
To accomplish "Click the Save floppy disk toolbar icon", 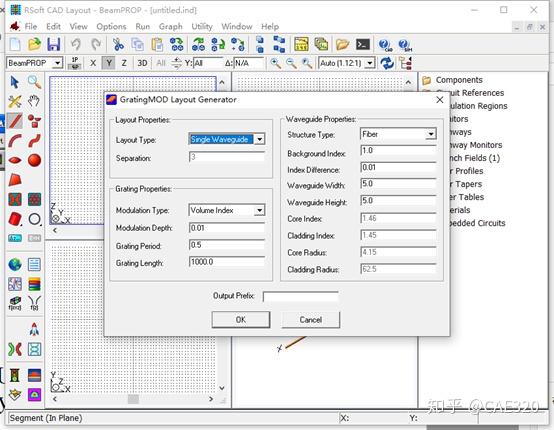I will (x=54, y=44).
